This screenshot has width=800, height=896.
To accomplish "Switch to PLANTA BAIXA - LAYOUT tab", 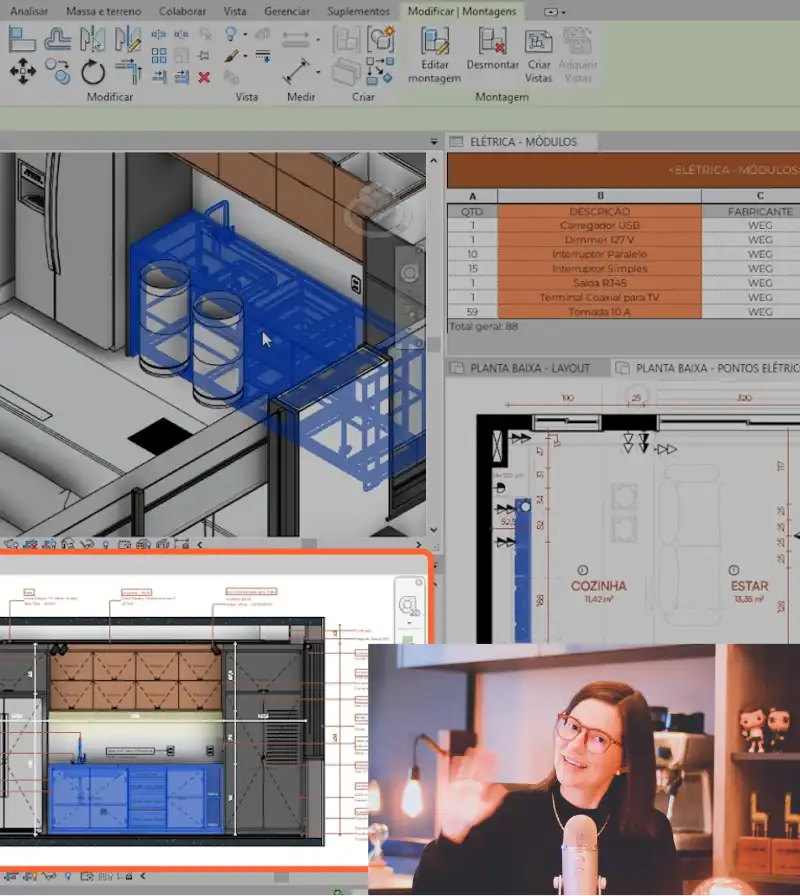I will click(529, 368).
